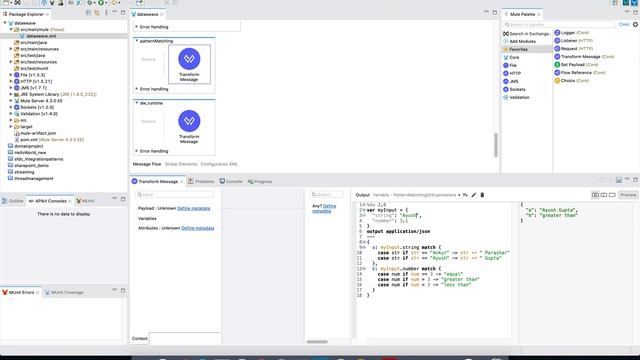Expand HTTP [v1.5.21] library node
Viewport: 640px width, 360px height.
(11, 81)
